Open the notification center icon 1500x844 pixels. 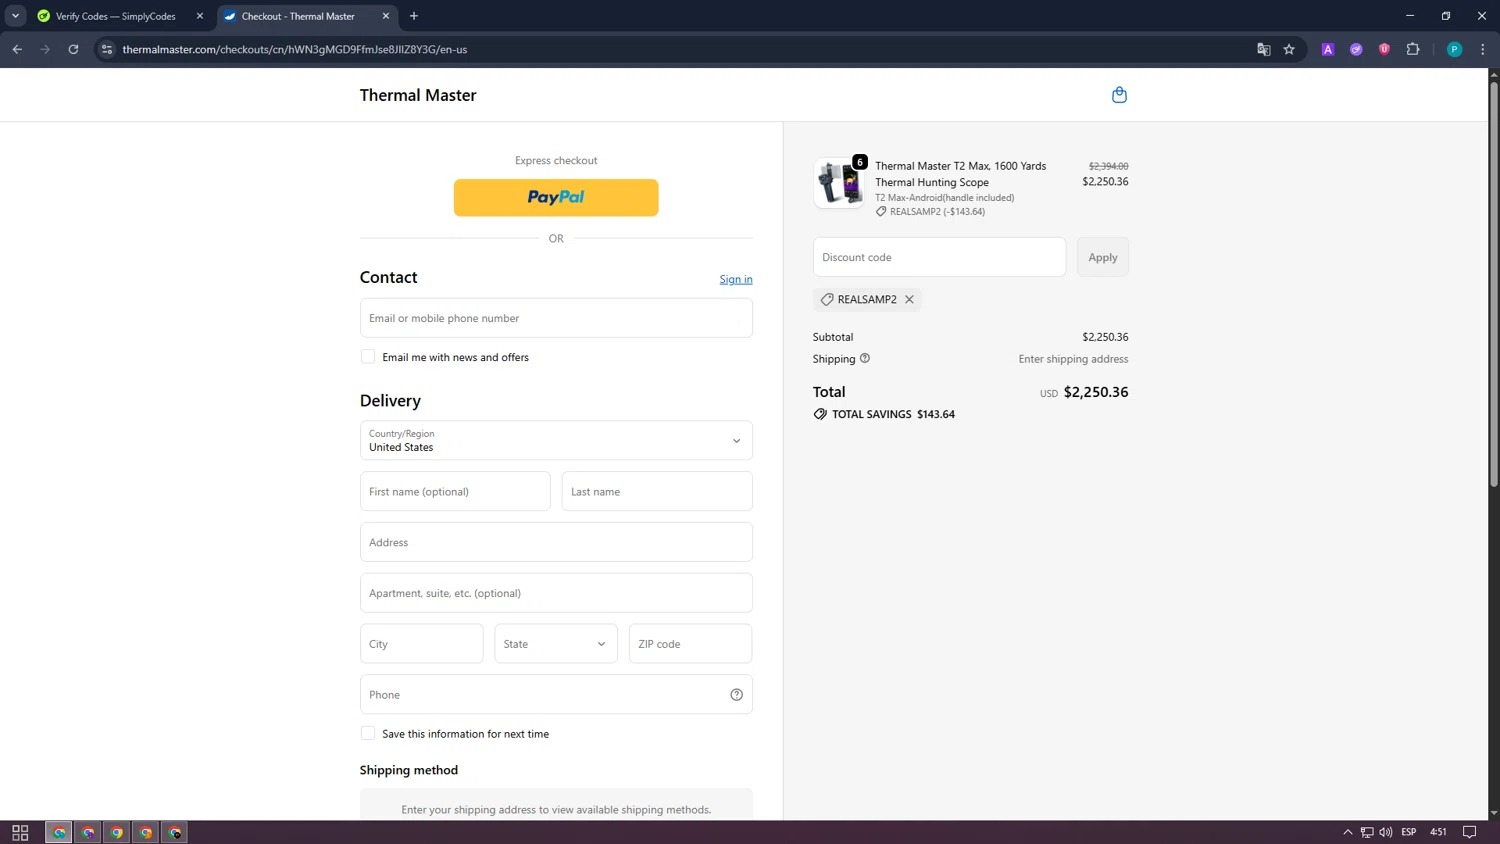(x=1469, y=832)
